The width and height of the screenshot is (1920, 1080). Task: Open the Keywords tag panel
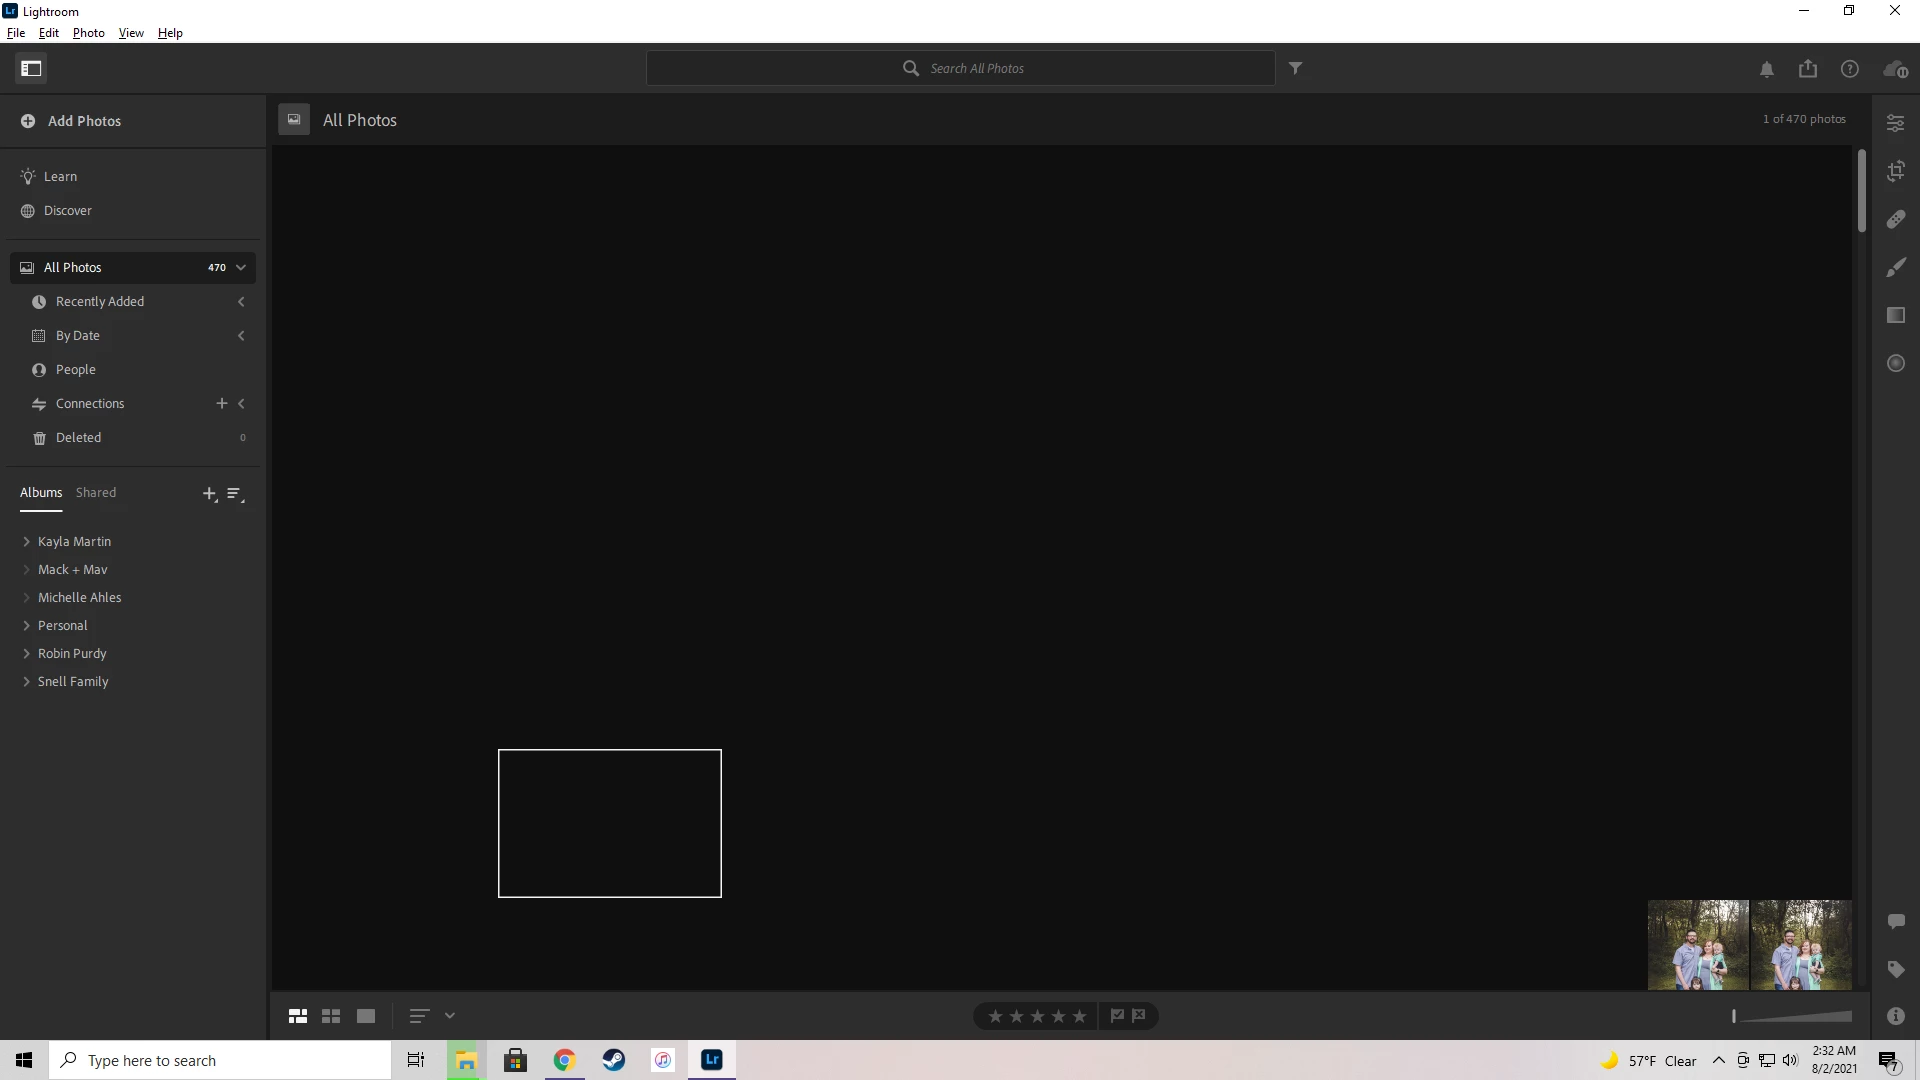click(x=1895, y=969)
